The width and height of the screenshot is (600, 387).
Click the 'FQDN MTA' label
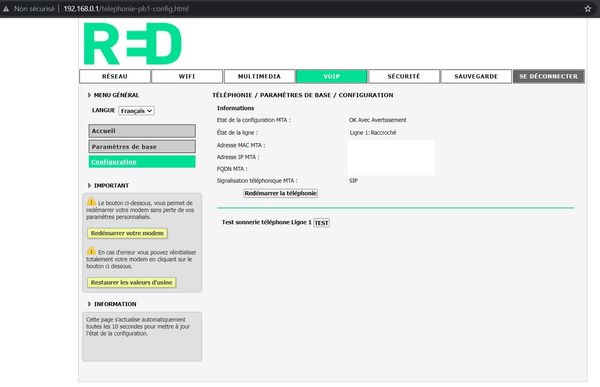click(x=232, y=169)
